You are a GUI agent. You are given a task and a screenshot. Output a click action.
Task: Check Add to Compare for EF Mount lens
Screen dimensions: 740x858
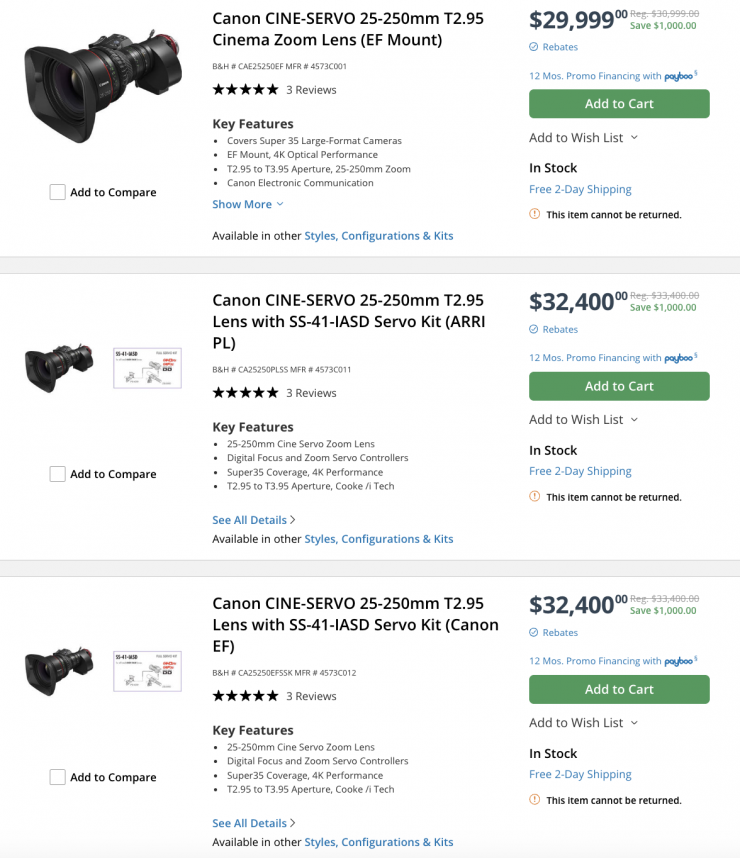point(58,192)
